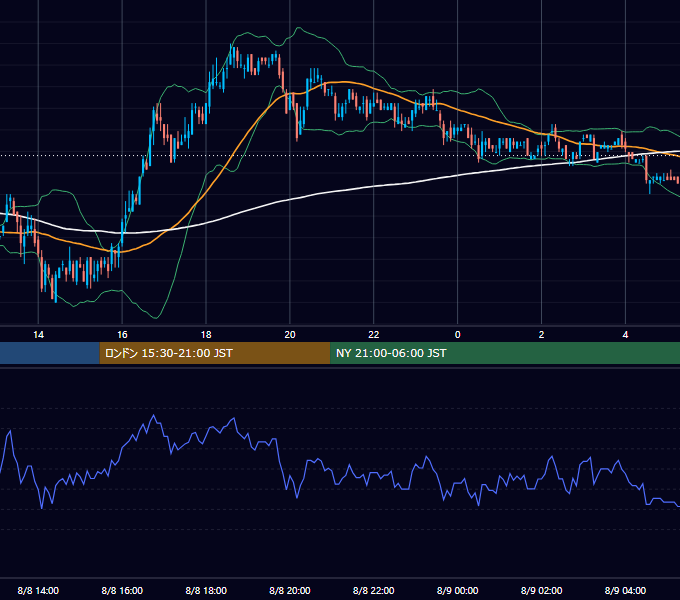This screenshot has width=680, height=600.
Task: Click the NY session bar 21:00-06:00 JST
Action: pyautogui.click(x=505, y=353)
